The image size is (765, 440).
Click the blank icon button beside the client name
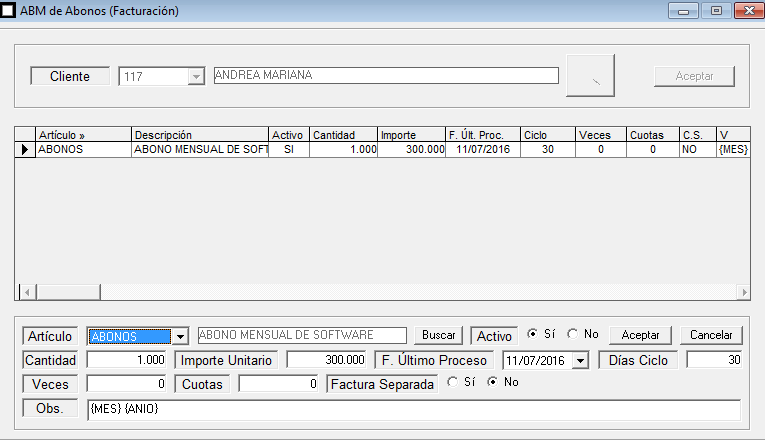(x=590, y=76)
